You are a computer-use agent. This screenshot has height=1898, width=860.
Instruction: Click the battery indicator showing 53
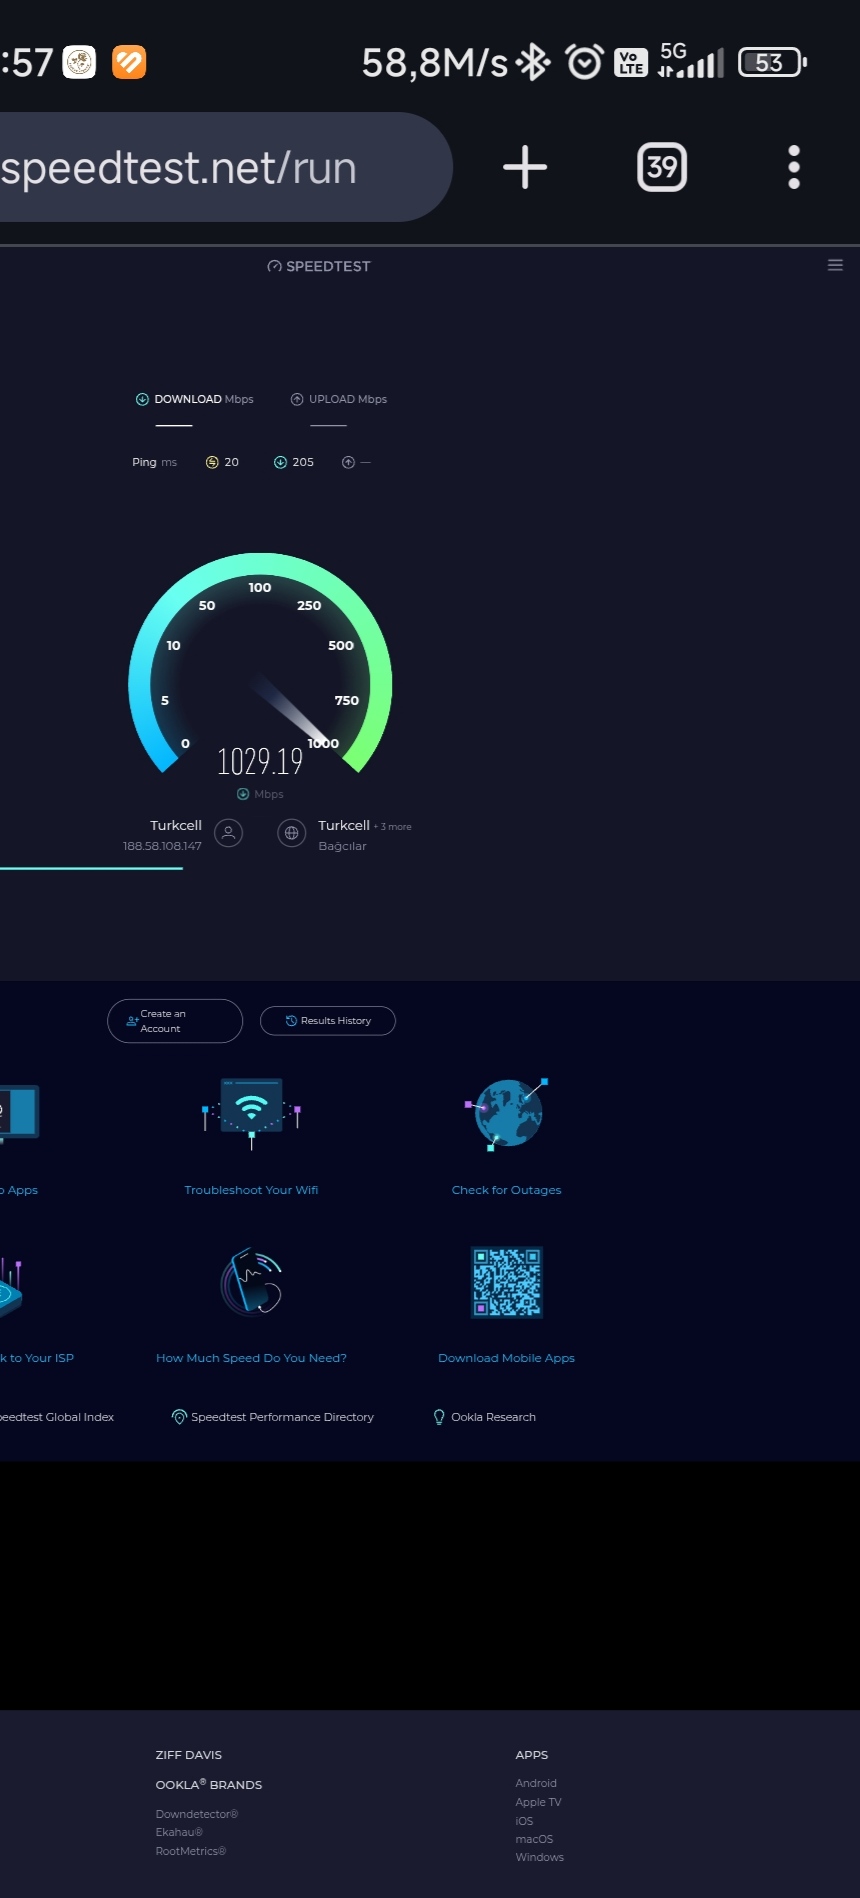click(x=772, y=62)
